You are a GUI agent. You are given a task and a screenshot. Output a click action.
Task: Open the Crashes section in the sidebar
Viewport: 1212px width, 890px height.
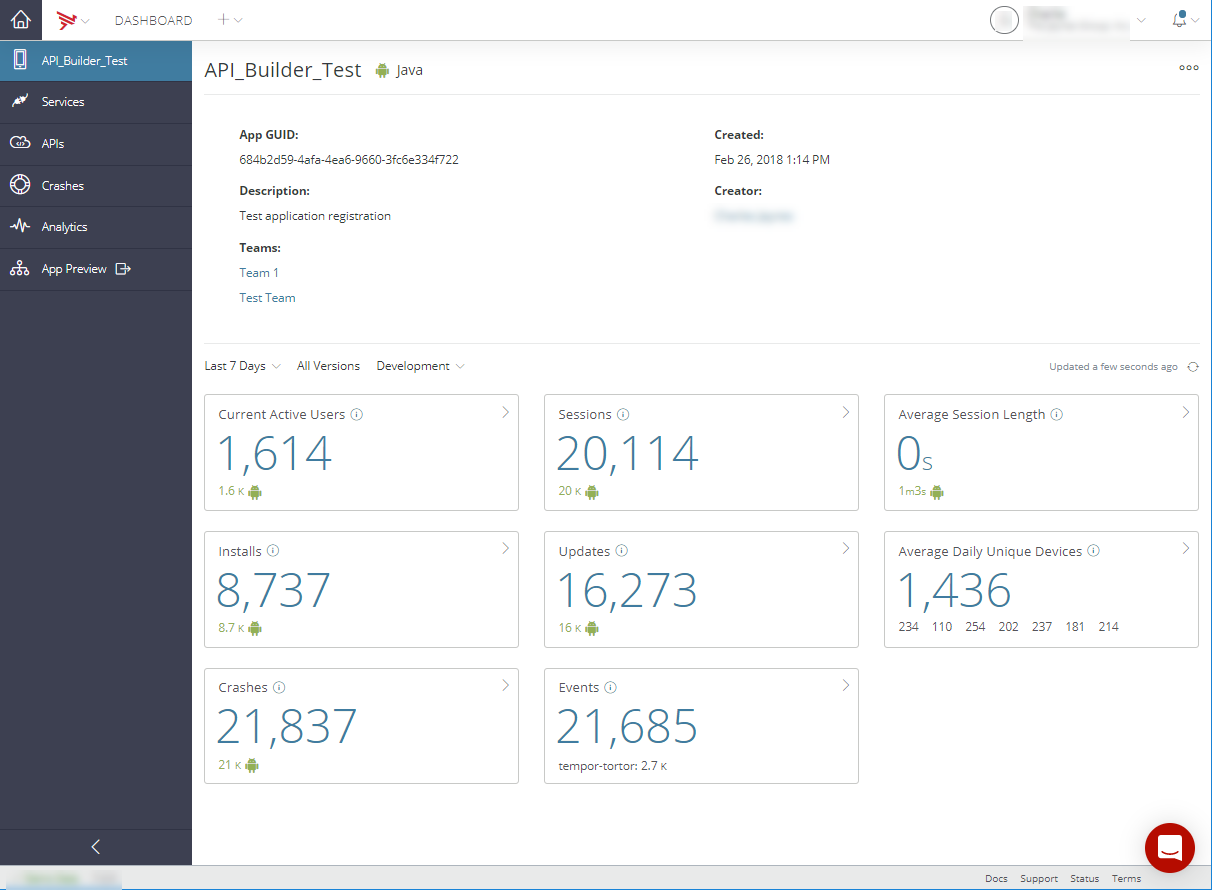point(62,185)
